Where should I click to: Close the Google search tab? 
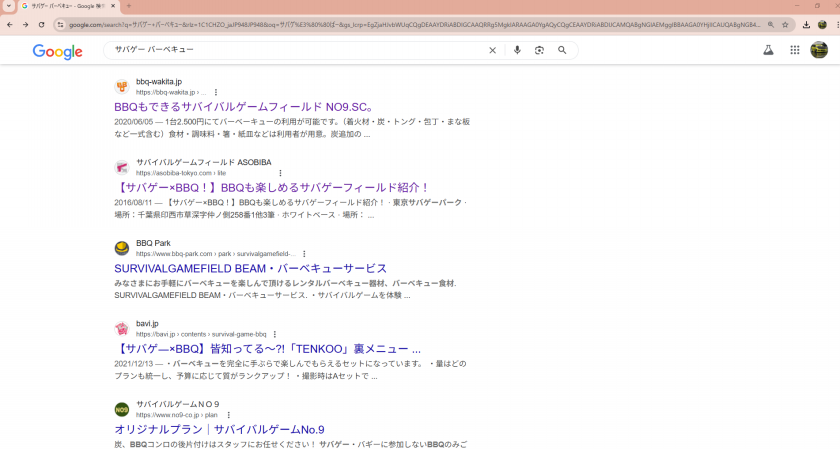coord(113,6)
